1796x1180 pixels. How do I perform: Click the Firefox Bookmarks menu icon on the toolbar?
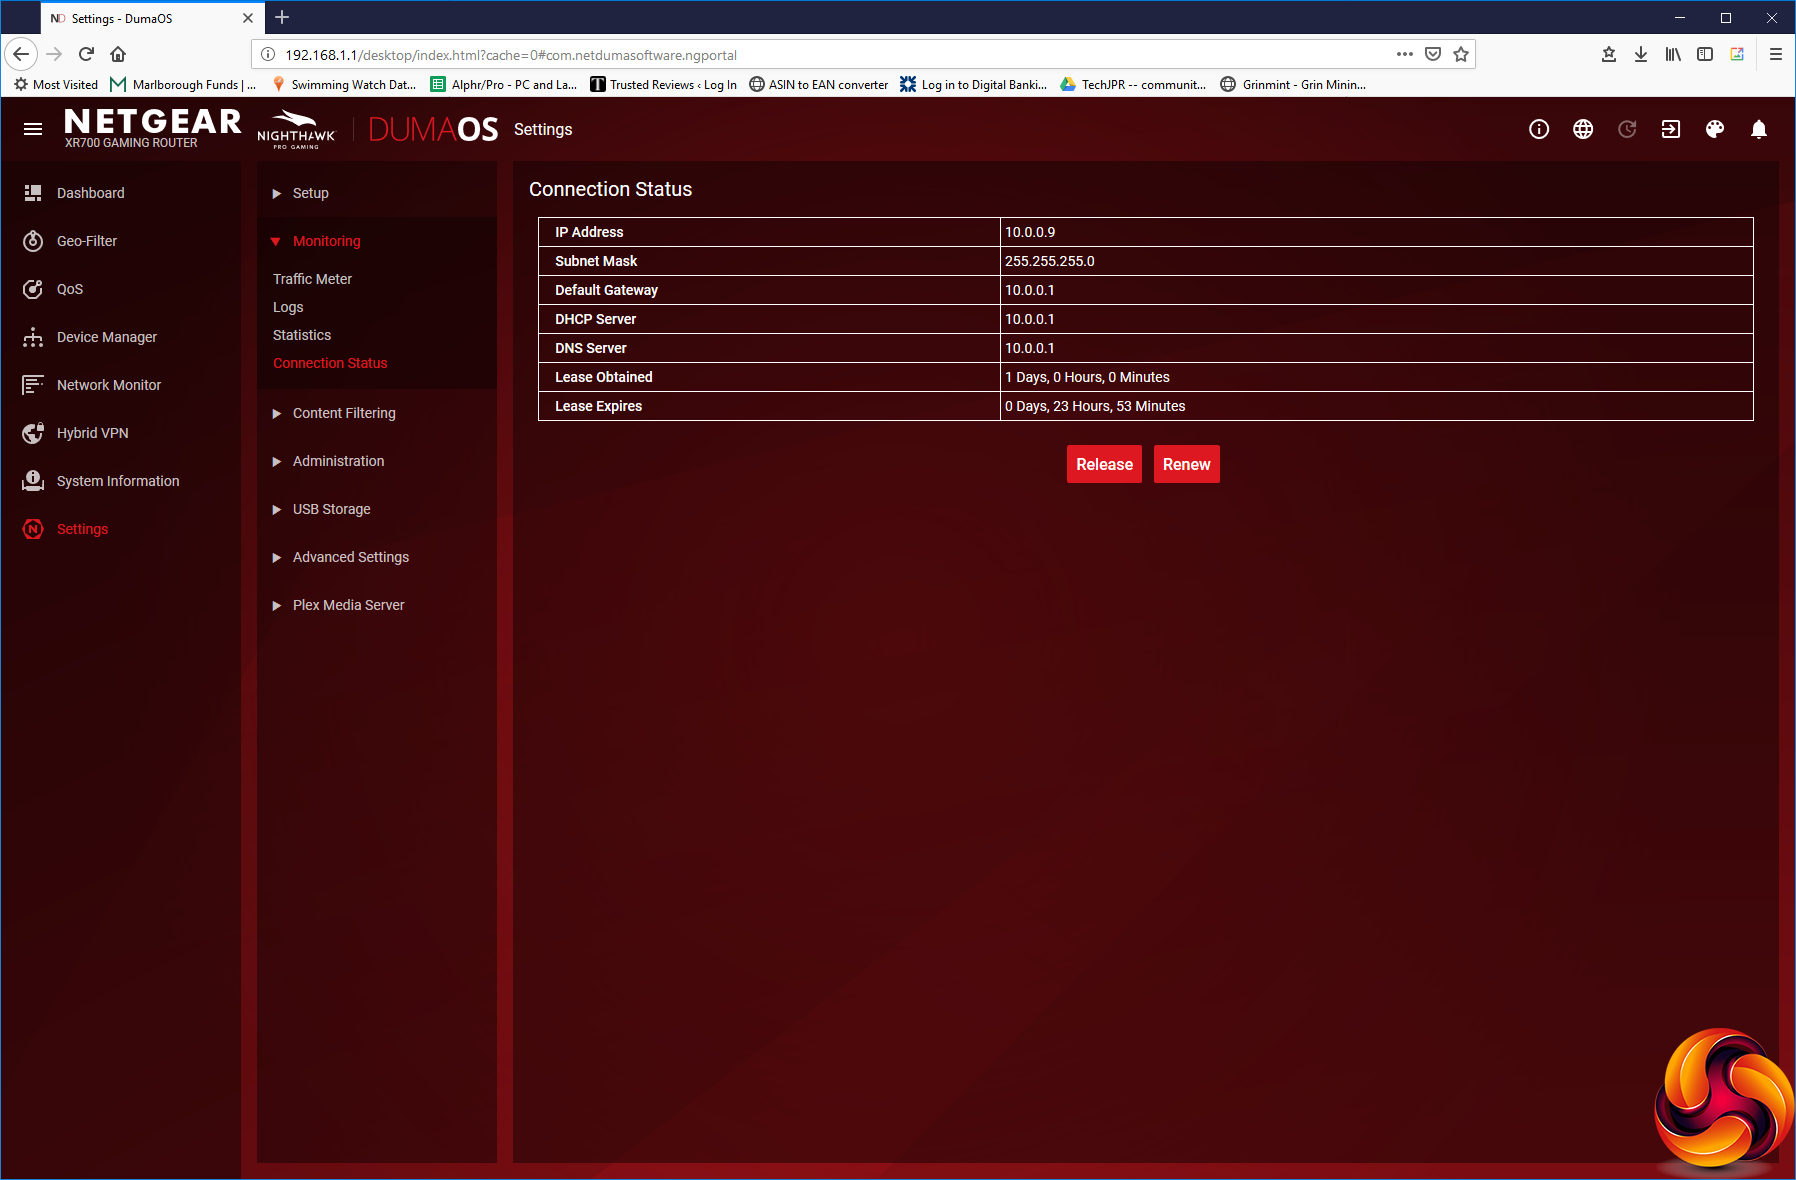pyautogui.click(x=1609, y=54)
